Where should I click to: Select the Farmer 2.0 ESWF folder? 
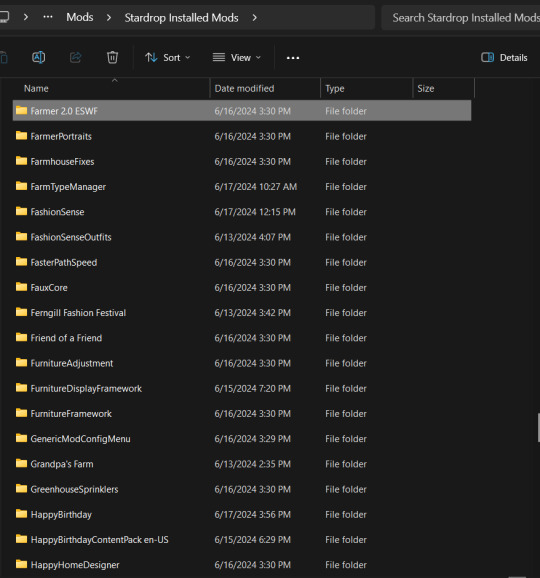[242, 111]
